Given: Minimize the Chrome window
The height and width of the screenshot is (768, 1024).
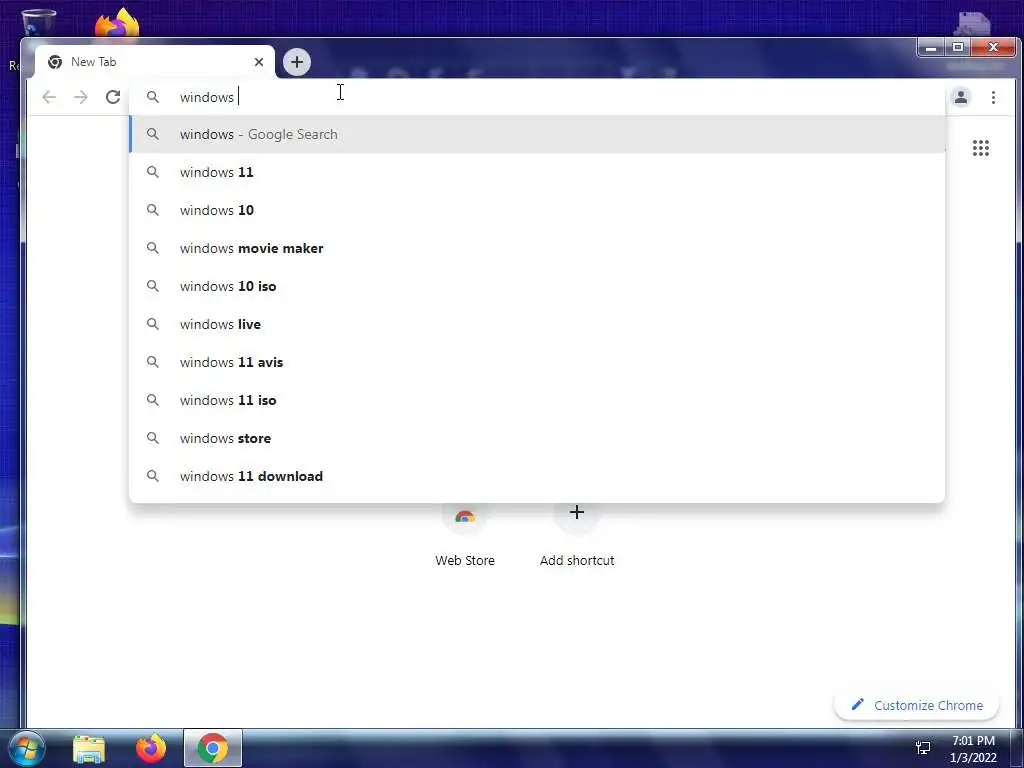Looking at the screenshot, I should tap(932, 47).
